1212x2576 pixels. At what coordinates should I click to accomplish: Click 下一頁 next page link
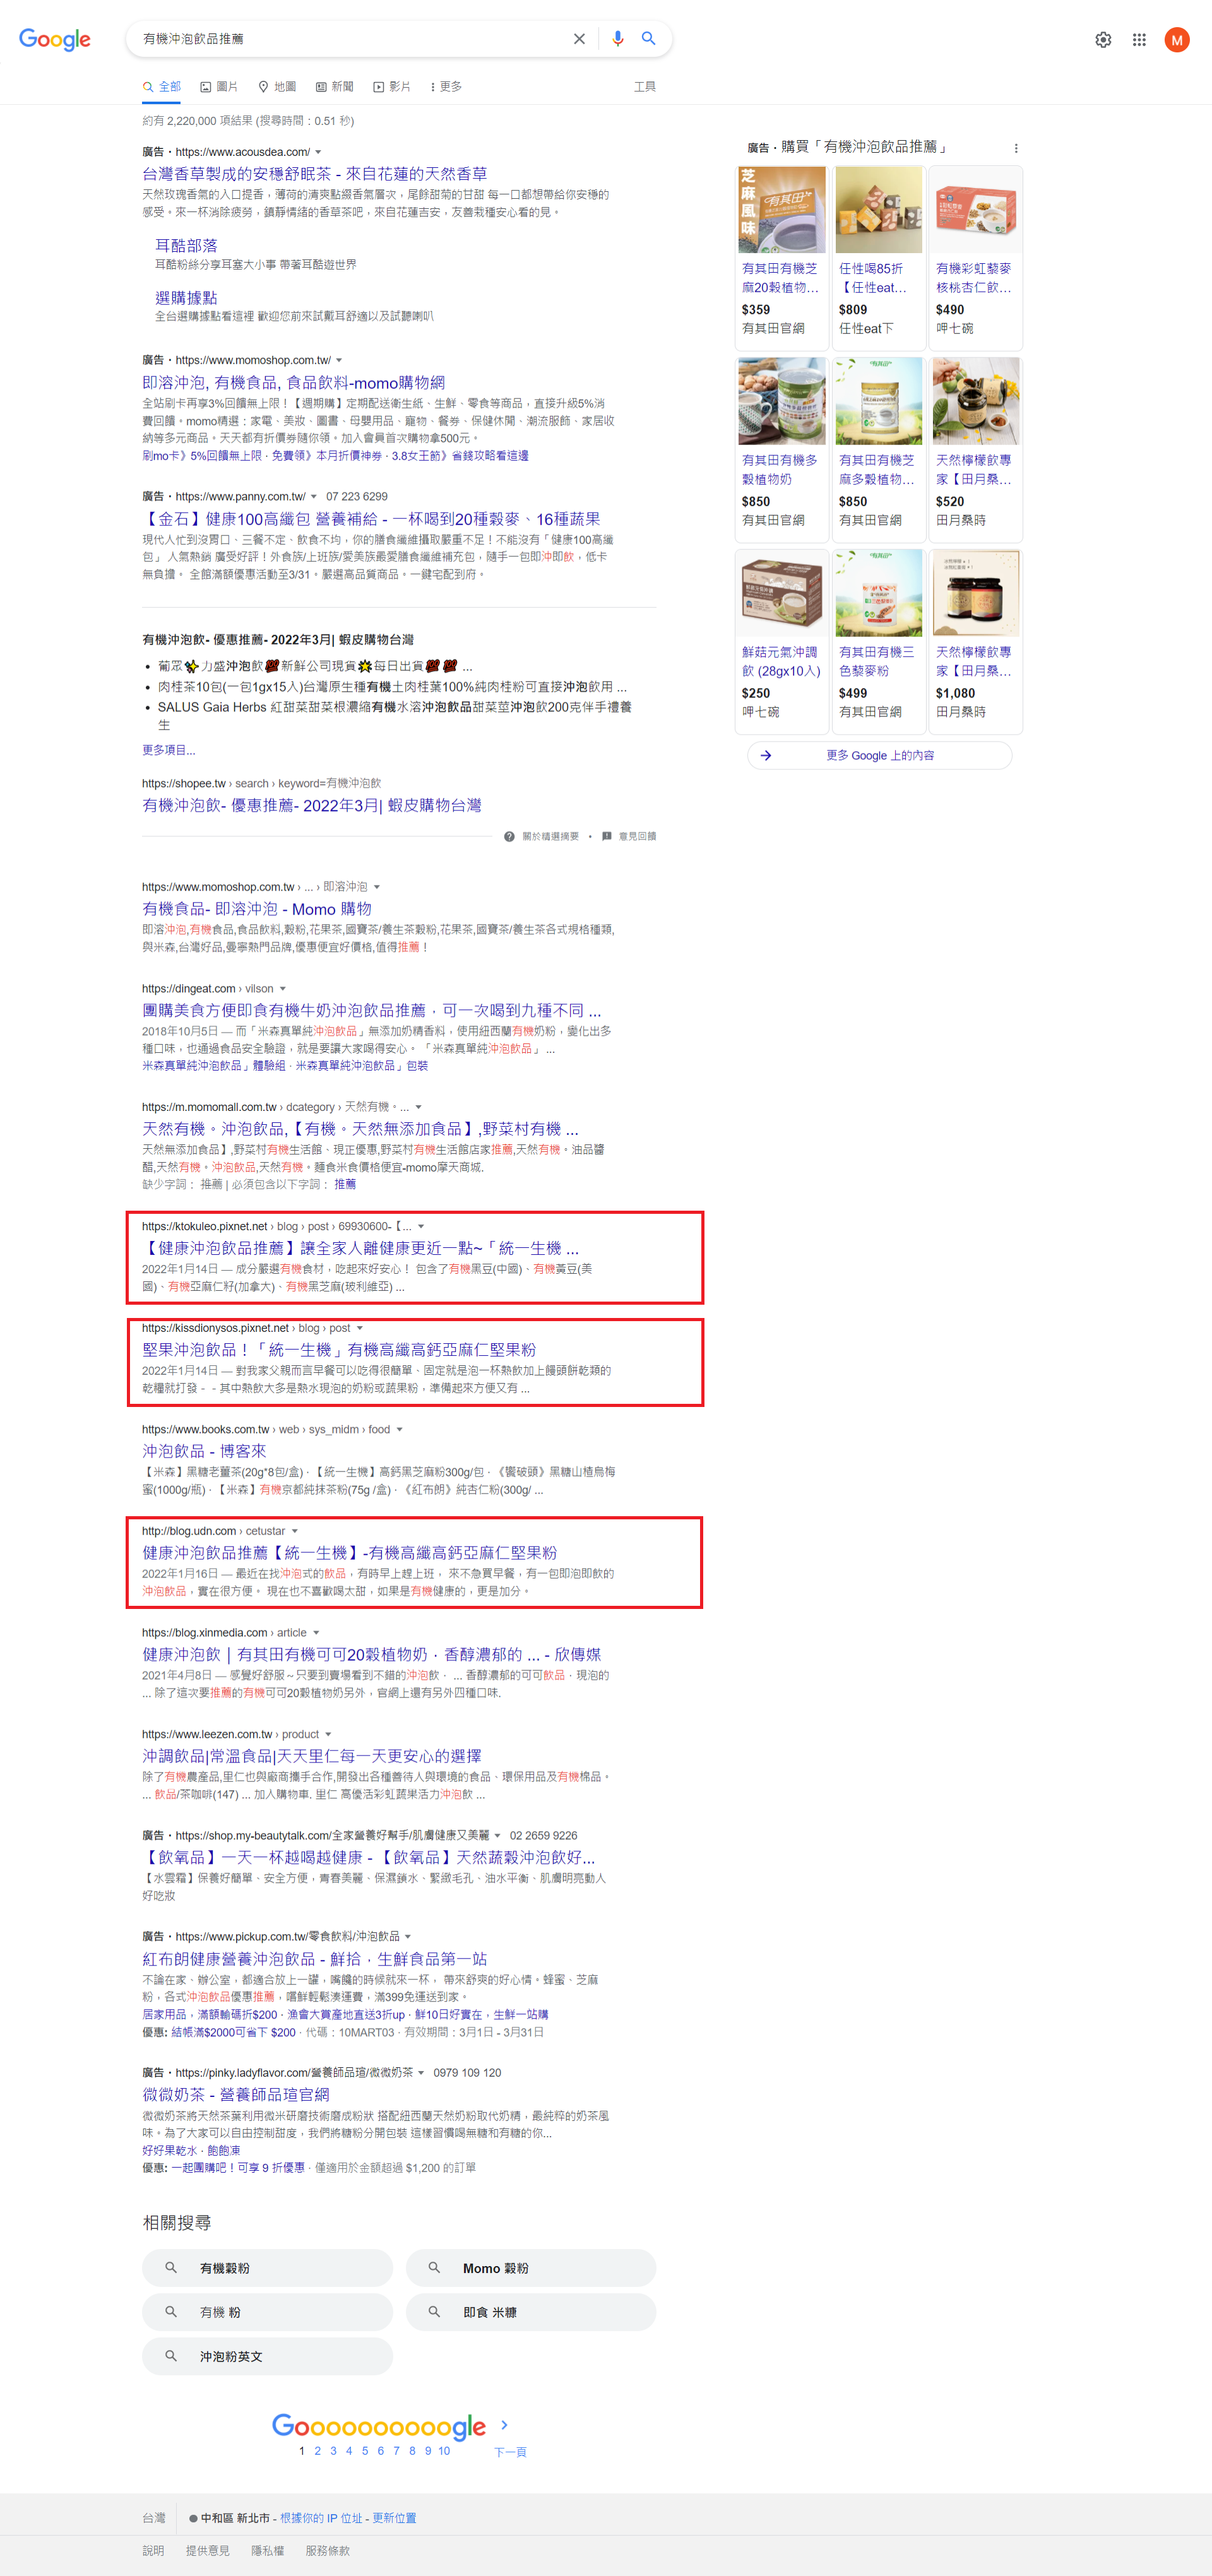click(510, 2452)
